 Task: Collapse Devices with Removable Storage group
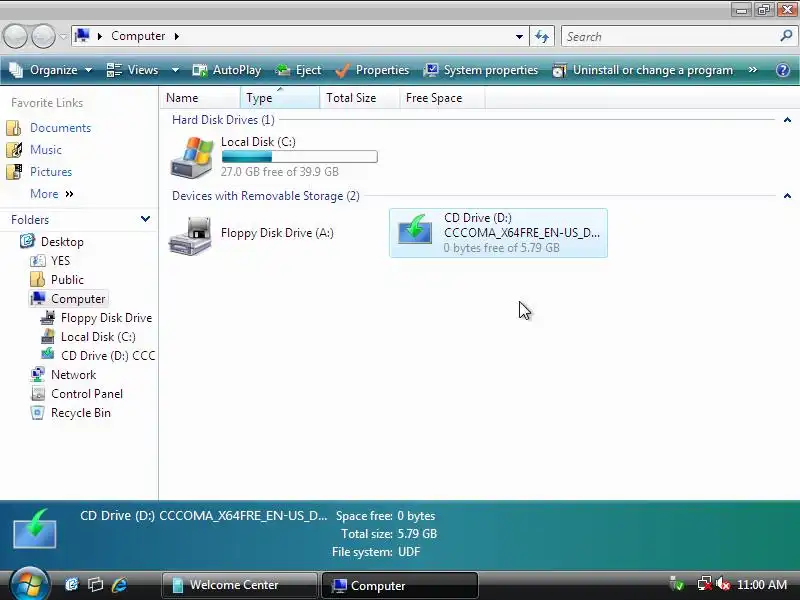click(x=787, y=196)
